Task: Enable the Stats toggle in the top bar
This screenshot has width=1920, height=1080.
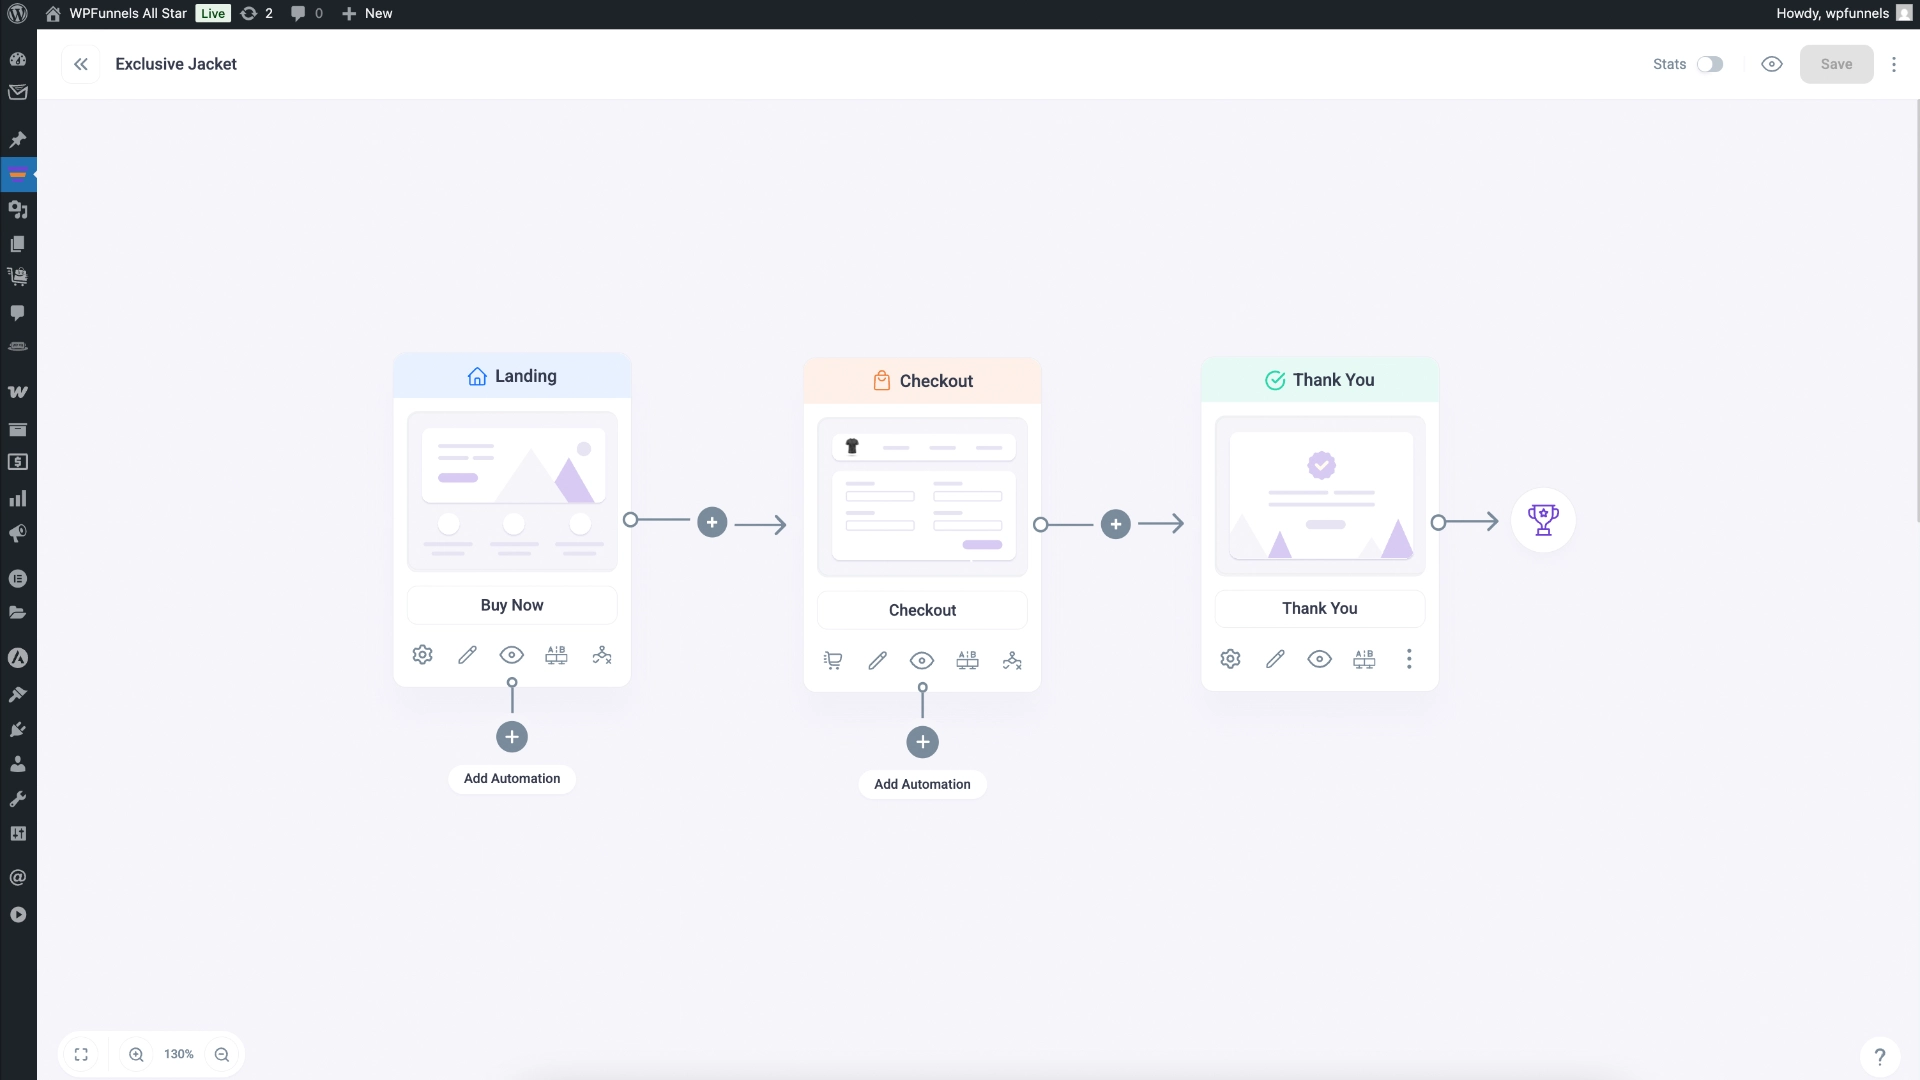Action: tap(1710, 63)
